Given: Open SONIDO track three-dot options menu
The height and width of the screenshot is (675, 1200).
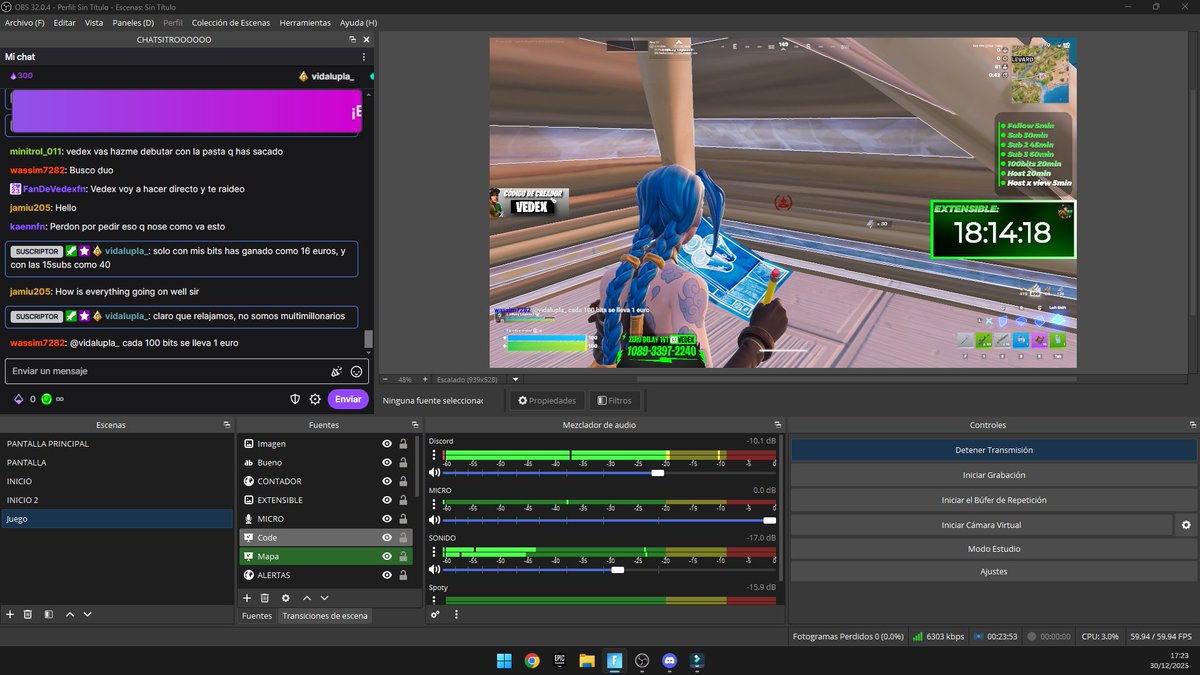Looking at the screenshot, I should (433, 552).
